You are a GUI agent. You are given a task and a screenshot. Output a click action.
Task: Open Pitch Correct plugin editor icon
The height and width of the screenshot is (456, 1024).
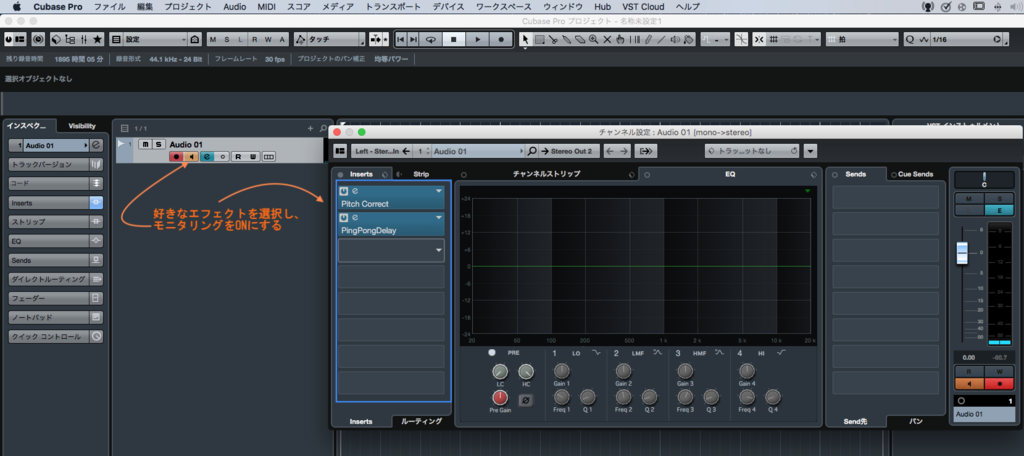355,191
